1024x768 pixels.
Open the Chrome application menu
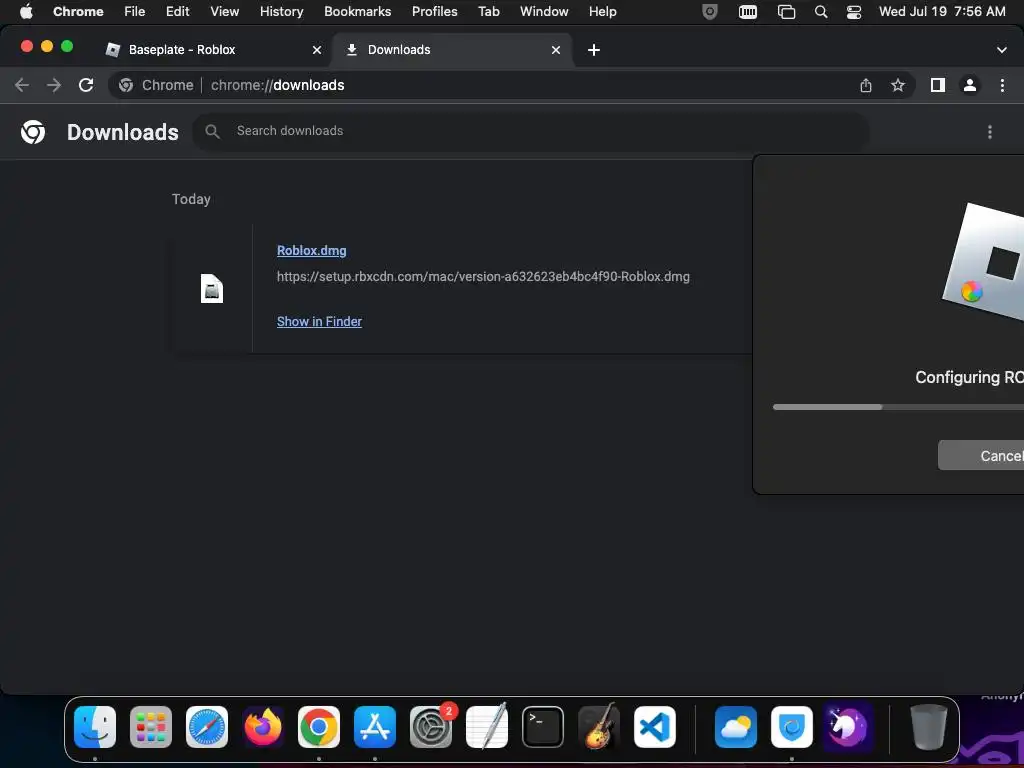pyautogui.click(x=78, y=12)
